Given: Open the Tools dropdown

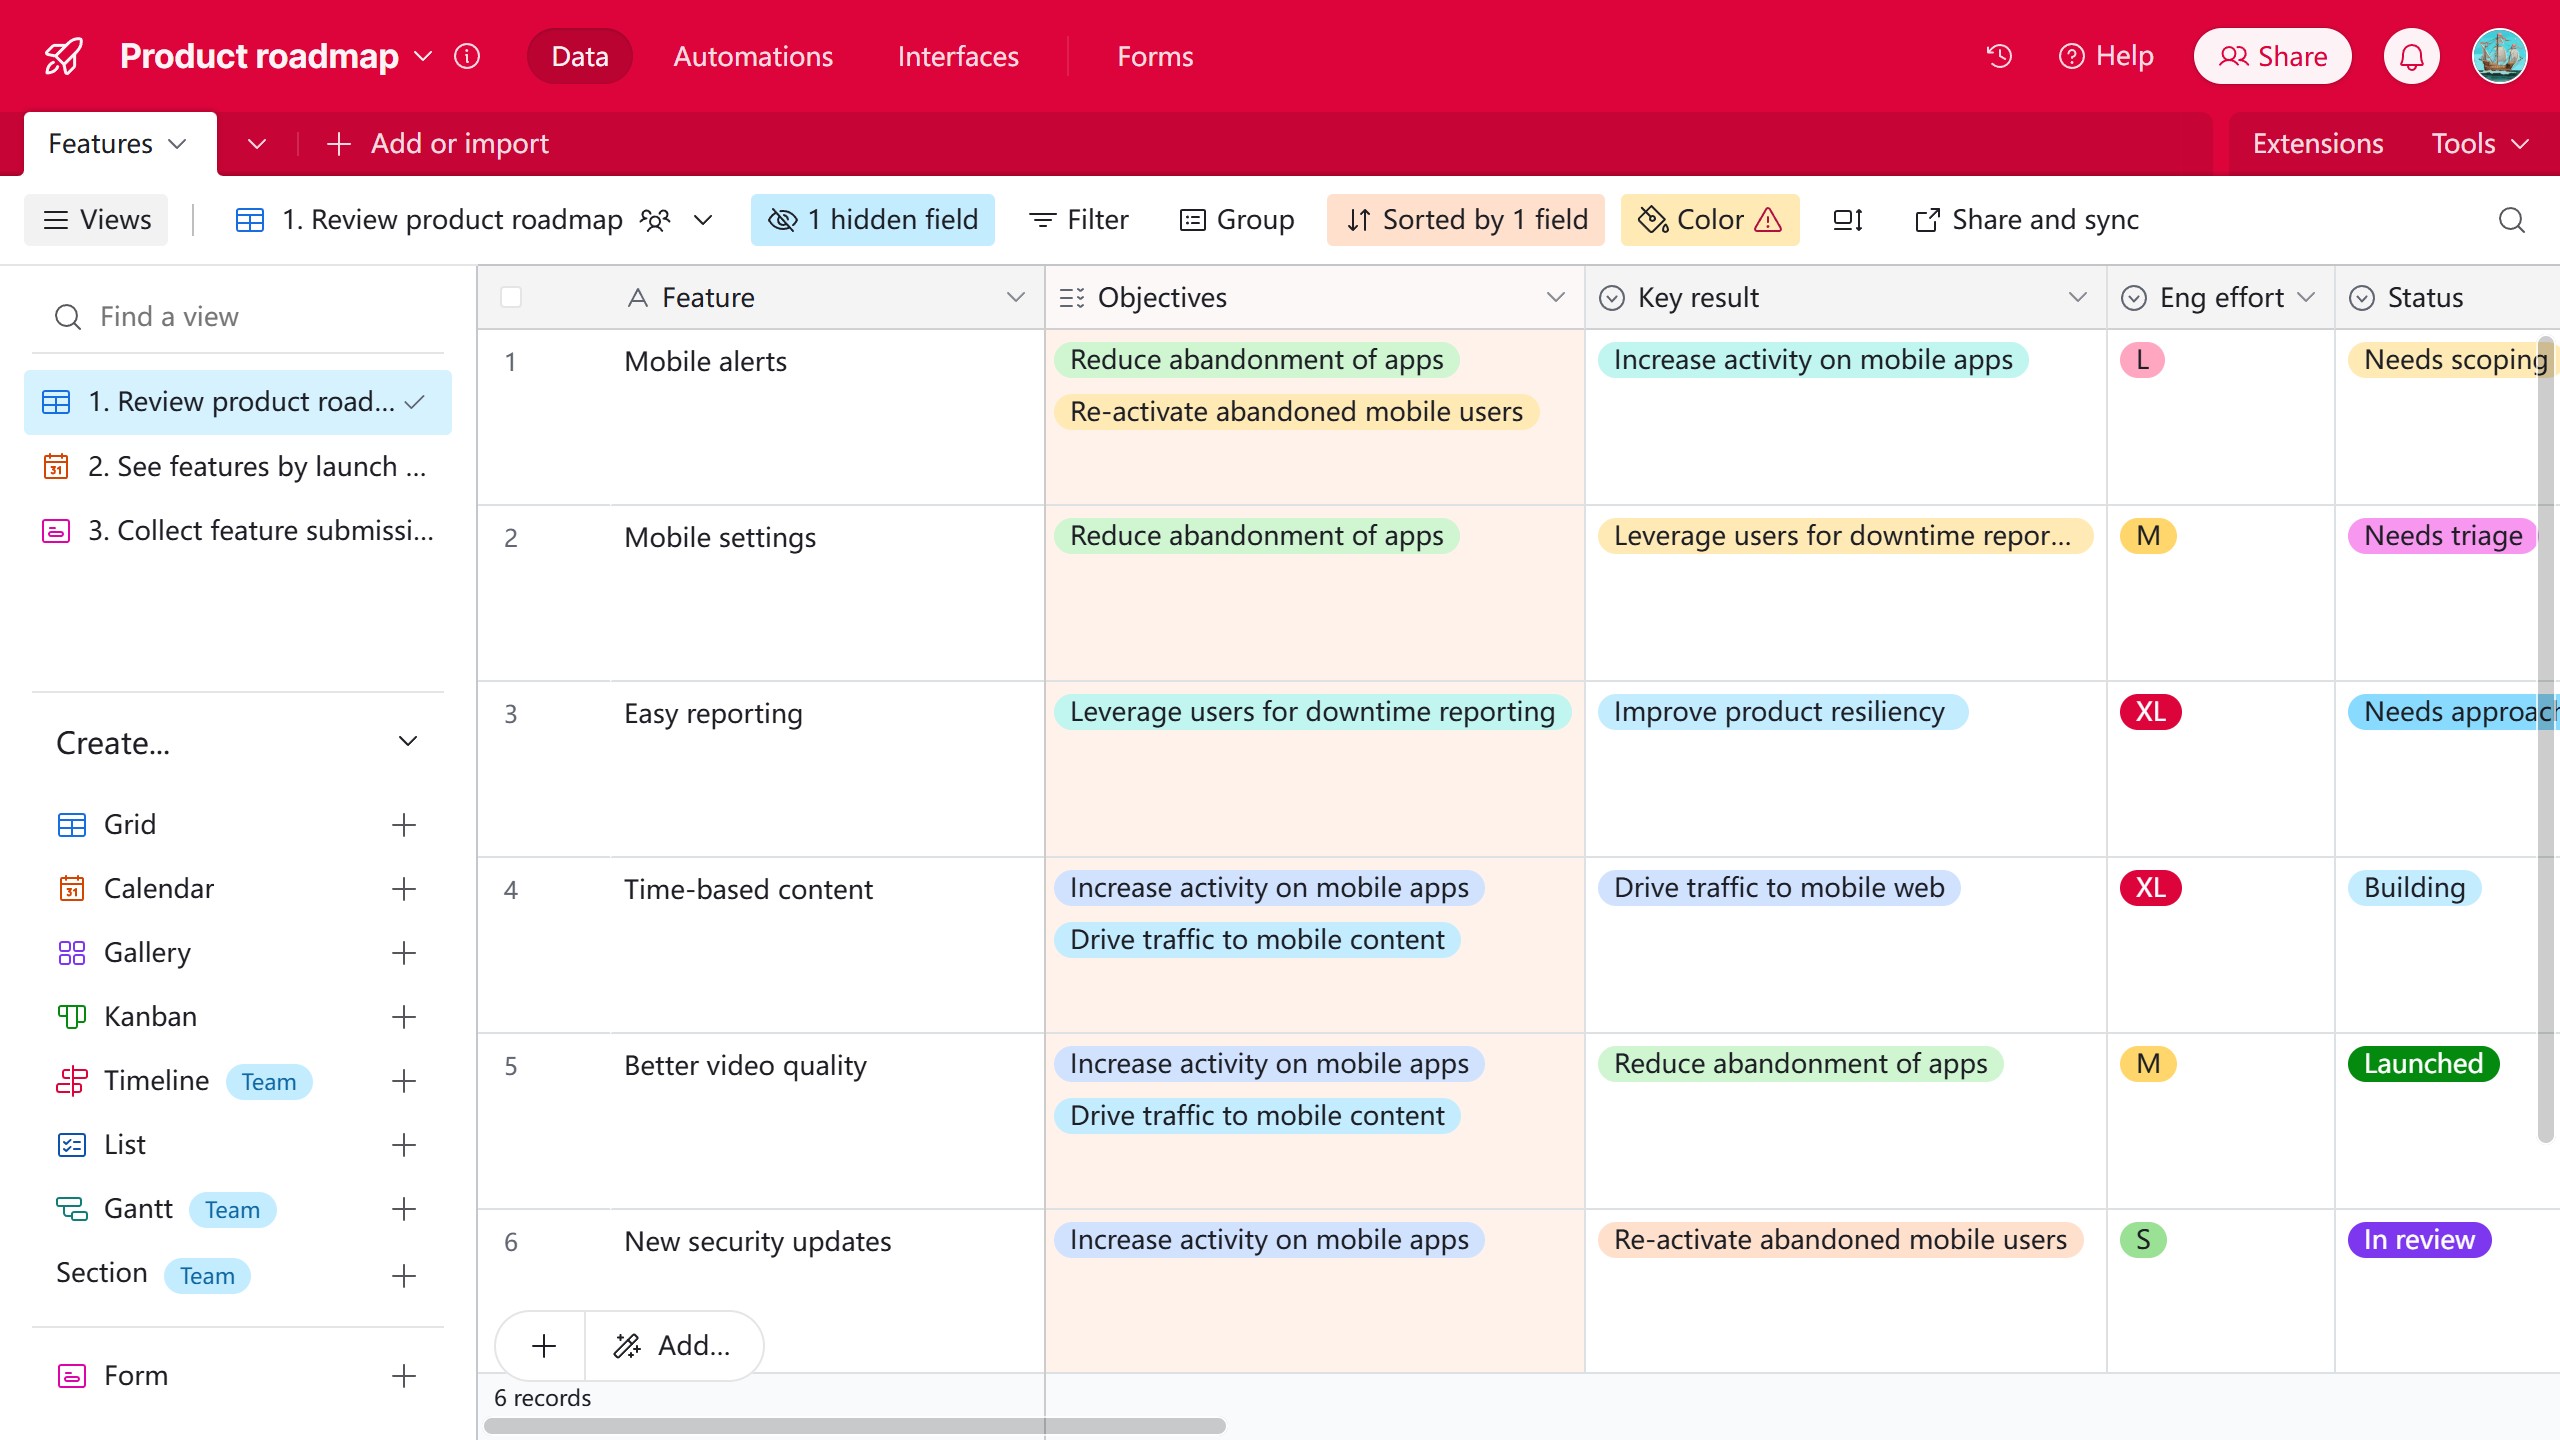Looking at the screenshot, I should pos(2480,144).
